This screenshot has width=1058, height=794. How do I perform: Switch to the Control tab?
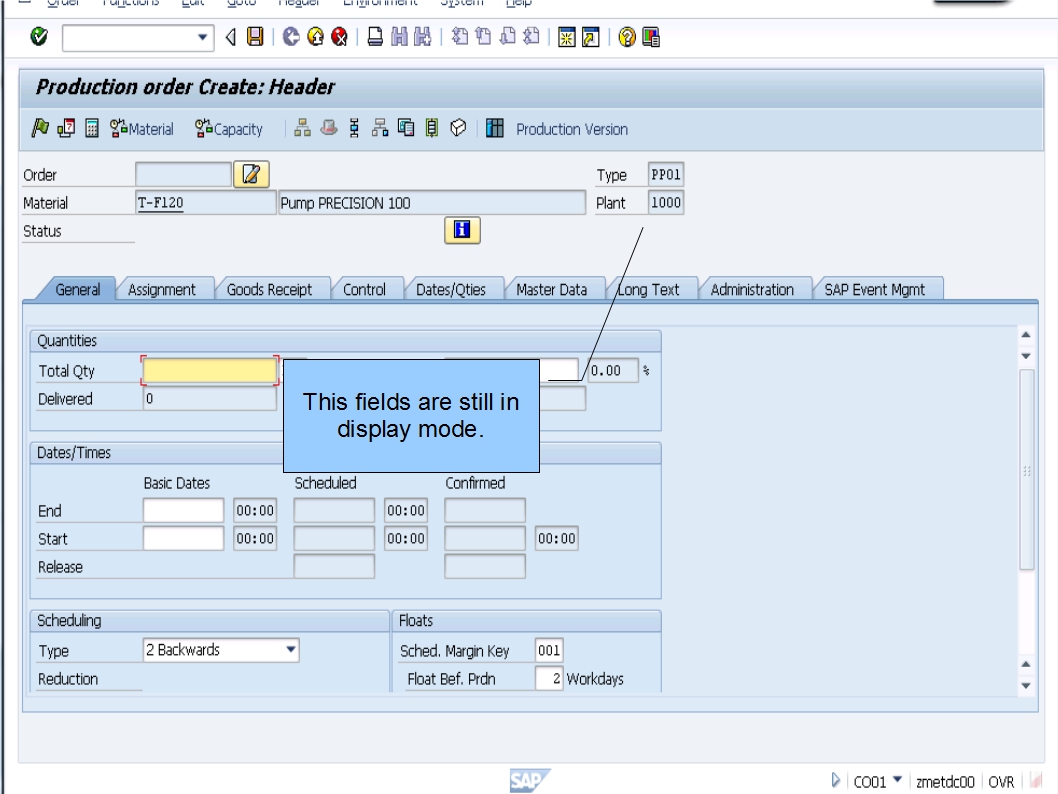point(364,289)
